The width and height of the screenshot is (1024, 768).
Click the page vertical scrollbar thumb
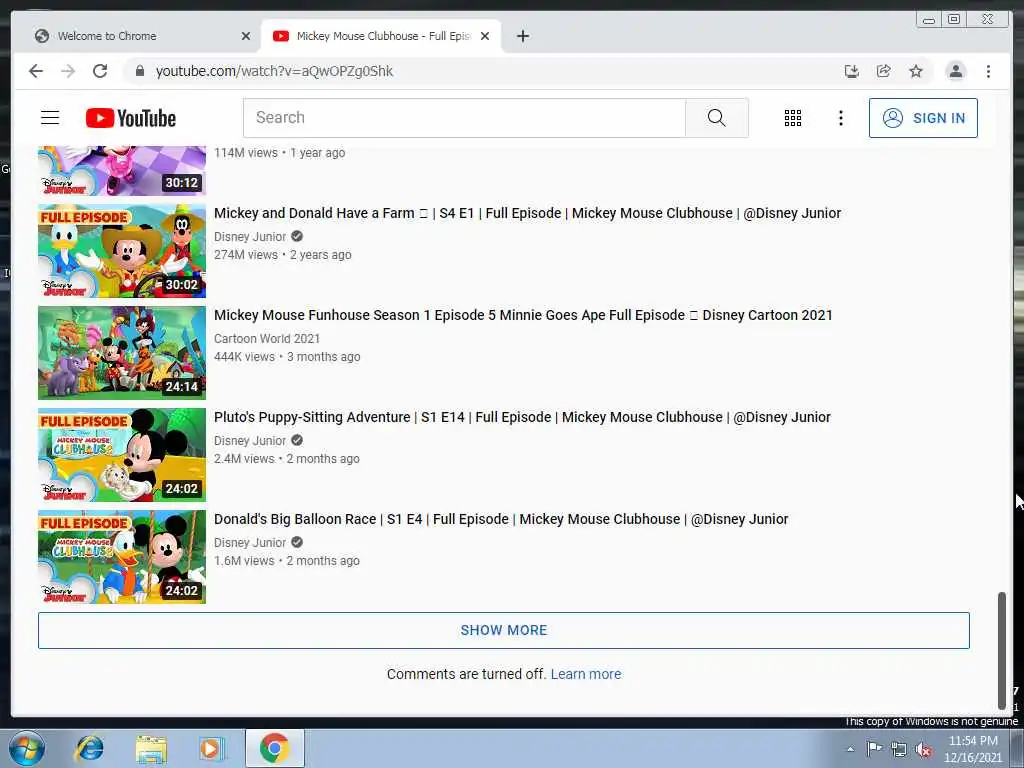pyautogui.click(x=1002, y=650)
